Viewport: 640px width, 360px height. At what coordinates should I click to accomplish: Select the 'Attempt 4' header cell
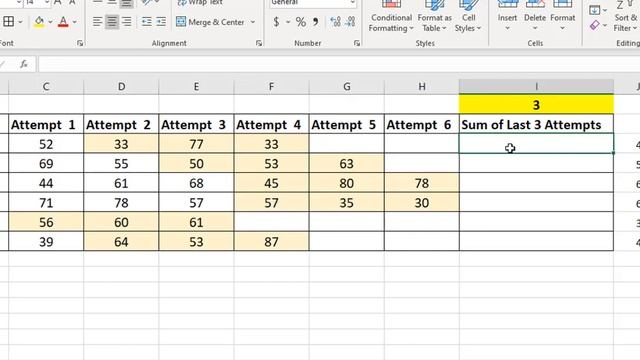271,124
